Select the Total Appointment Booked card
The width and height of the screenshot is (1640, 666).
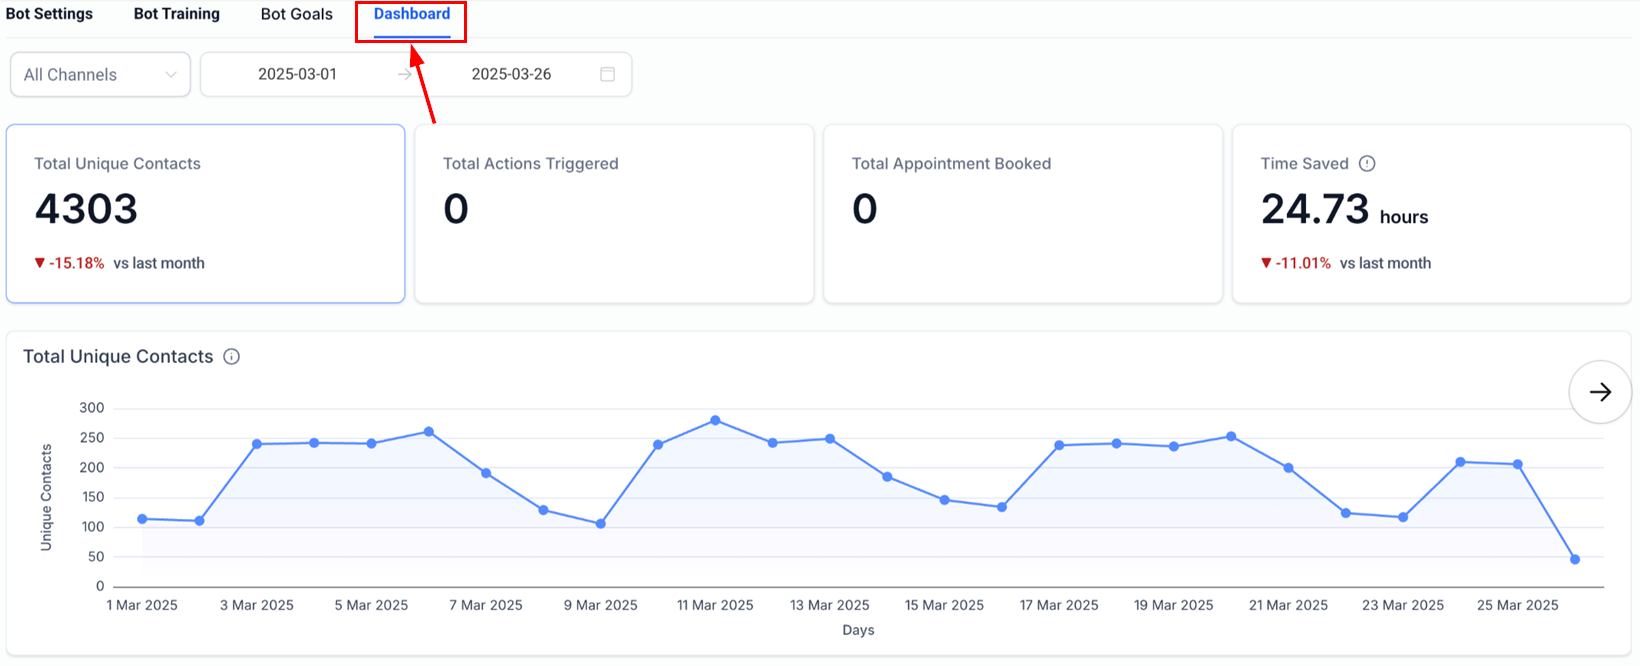pos(1023,213)
